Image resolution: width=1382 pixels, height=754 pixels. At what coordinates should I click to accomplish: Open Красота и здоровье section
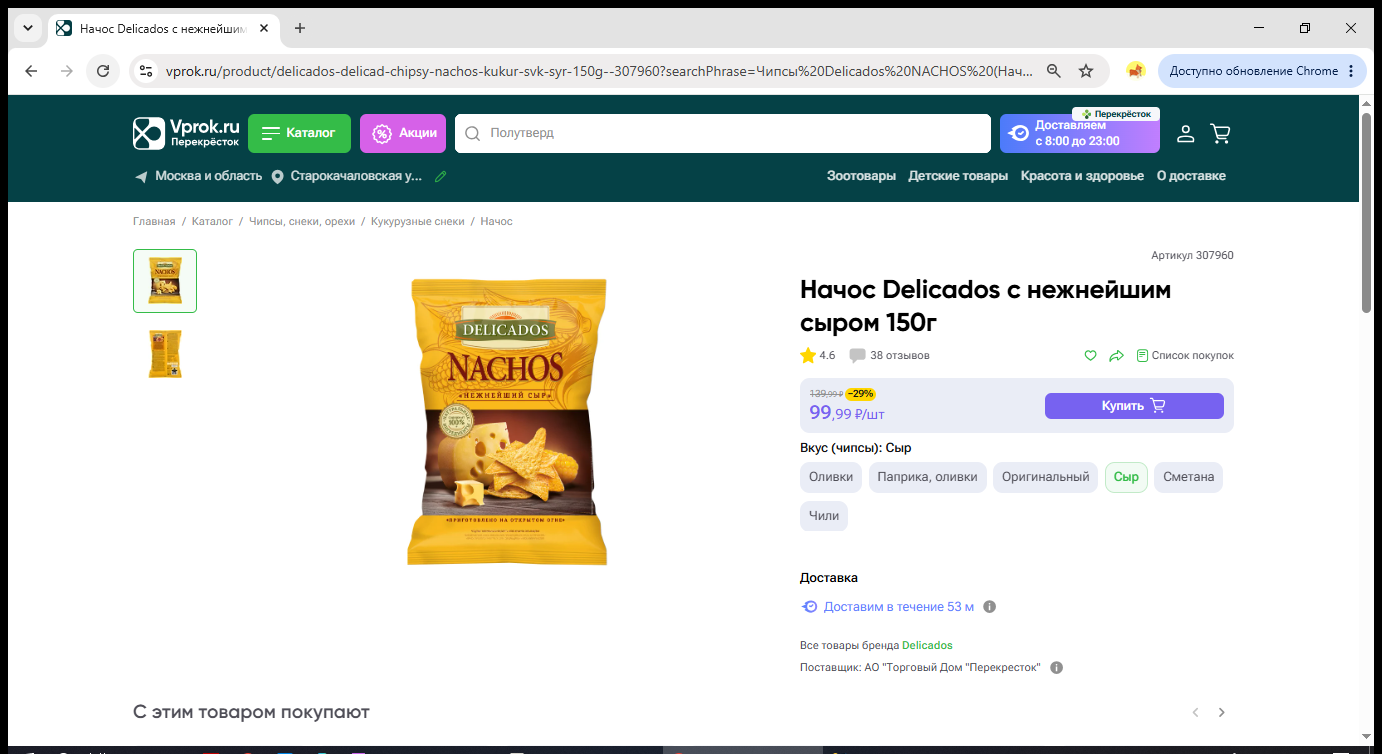click(1082, 176)
